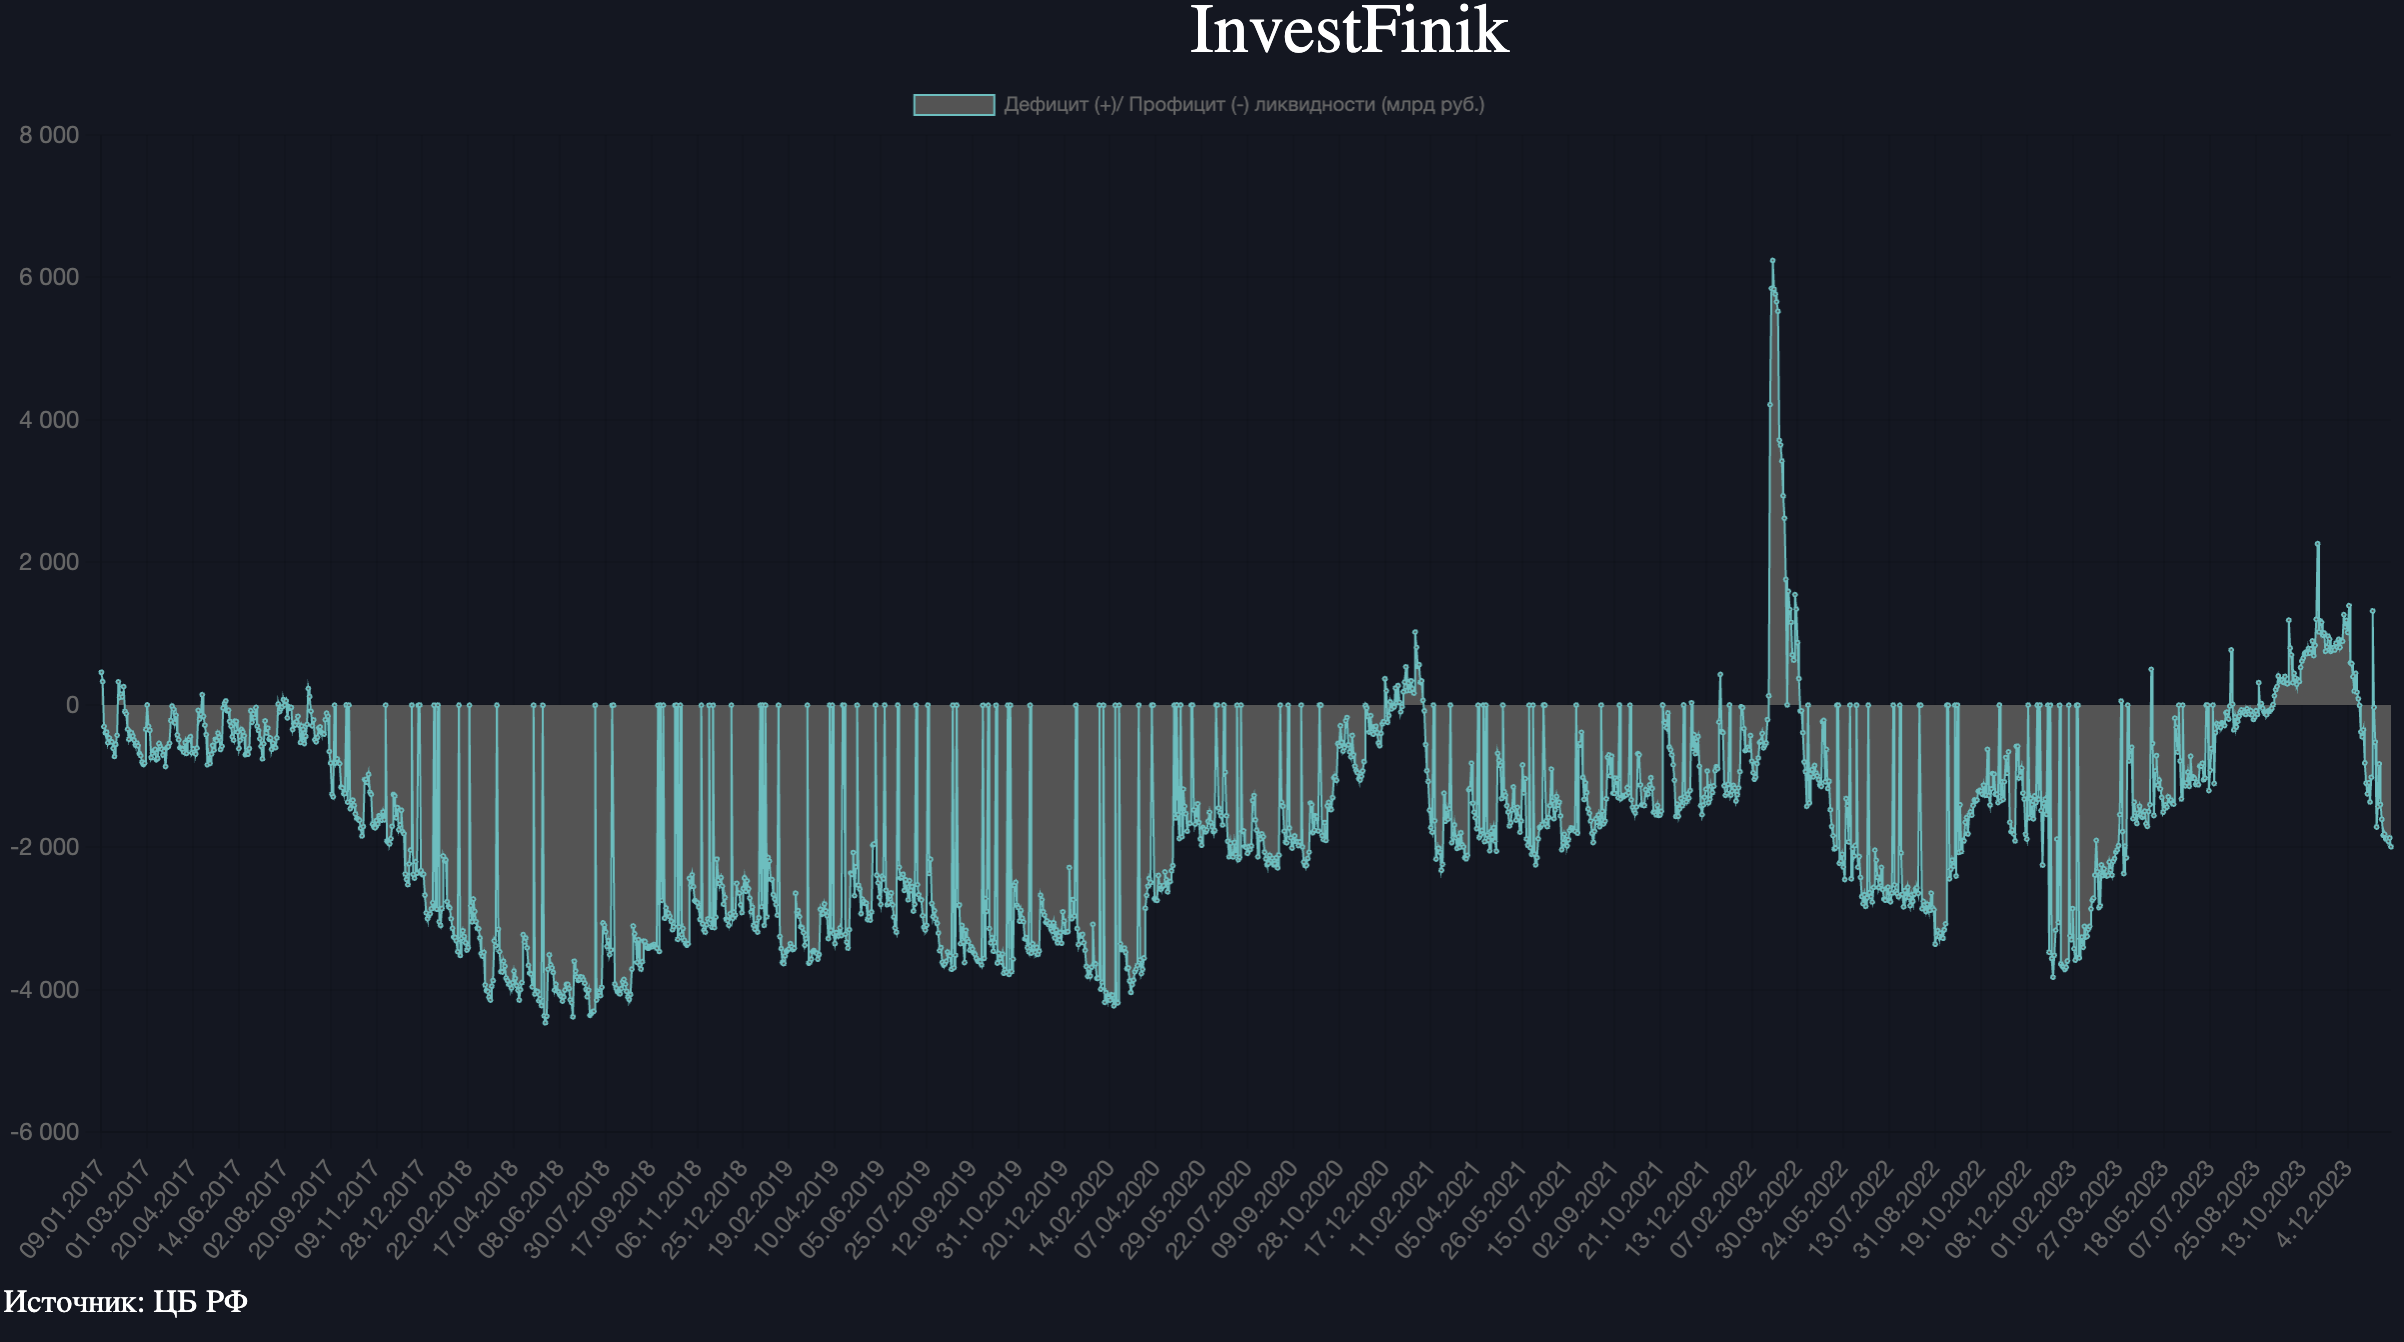Screen dimensions: 2404x1342
Task: Click the 0 y-axis label
Action: (72, 705)
